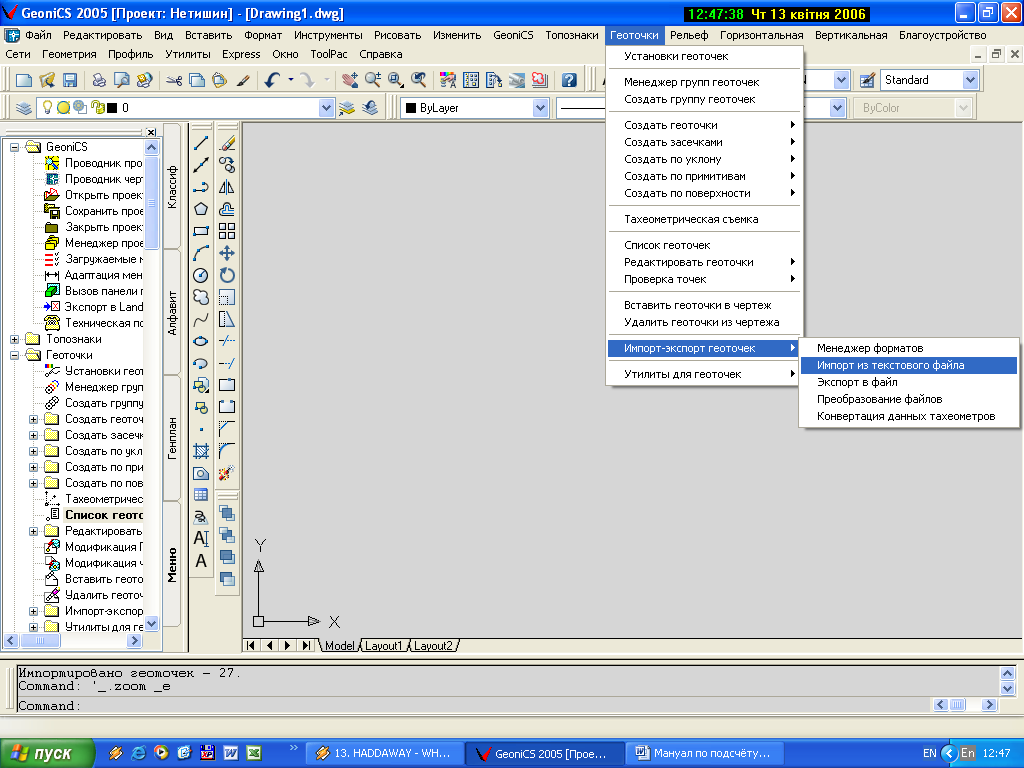Select the Spline draw tool
The width and height of the screenshot is (1024, 768).
201,319
